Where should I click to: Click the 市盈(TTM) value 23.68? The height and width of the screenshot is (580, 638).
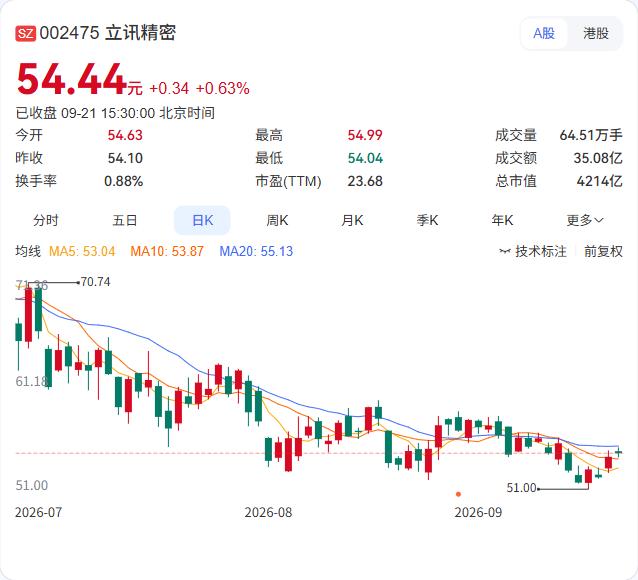[365, 181]
